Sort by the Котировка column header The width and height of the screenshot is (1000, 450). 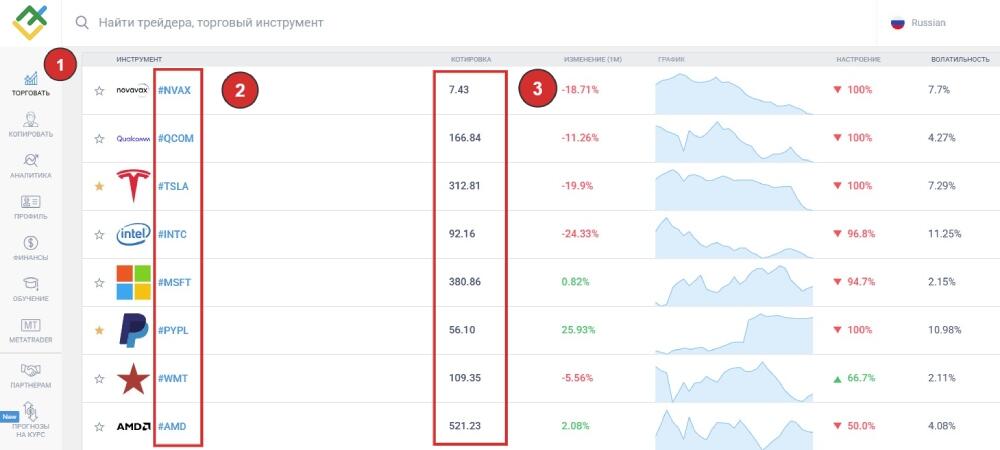click(x=471, y=59)
